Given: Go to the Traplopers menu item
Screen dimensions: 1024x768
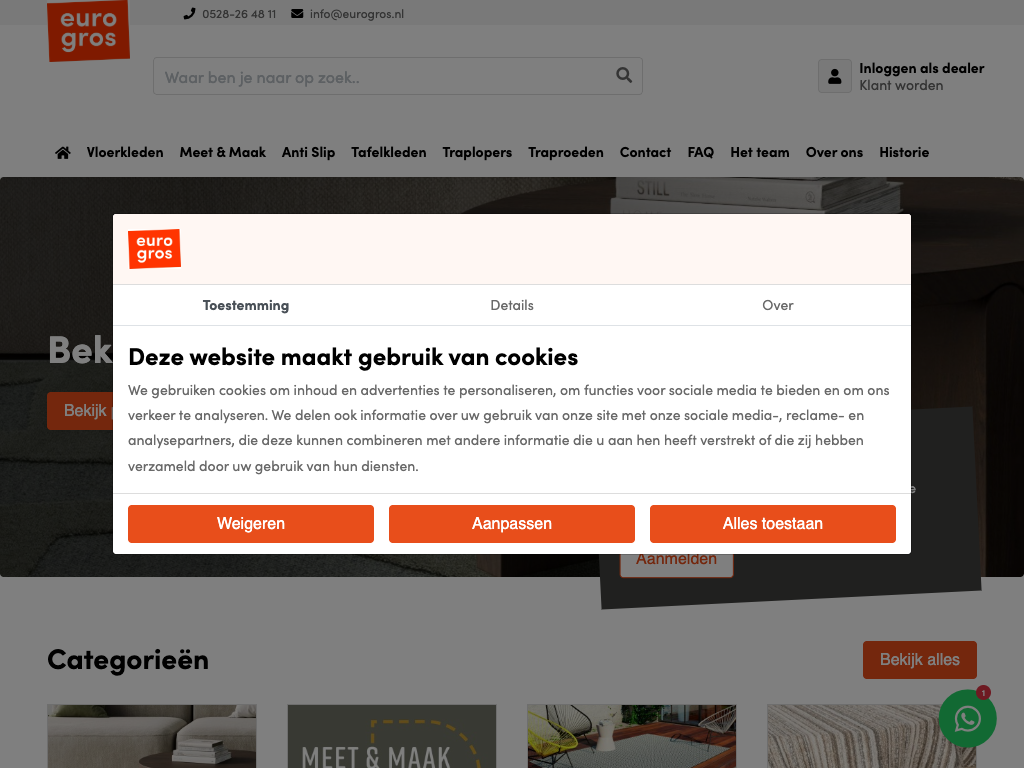Looking at the screenshot, I should [x=477, y=152].
